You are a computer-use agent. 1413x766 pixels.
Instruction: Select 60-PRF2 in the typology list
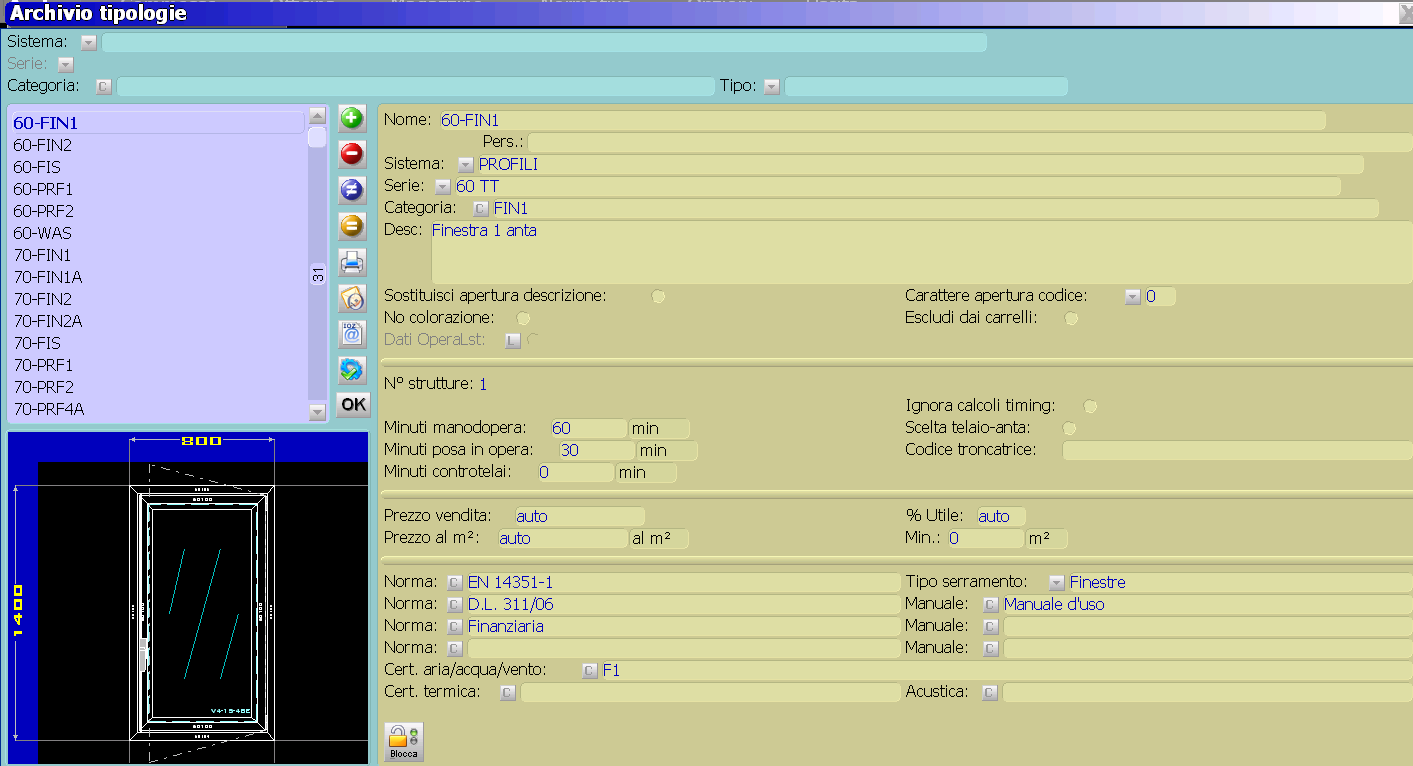[157, 211]
